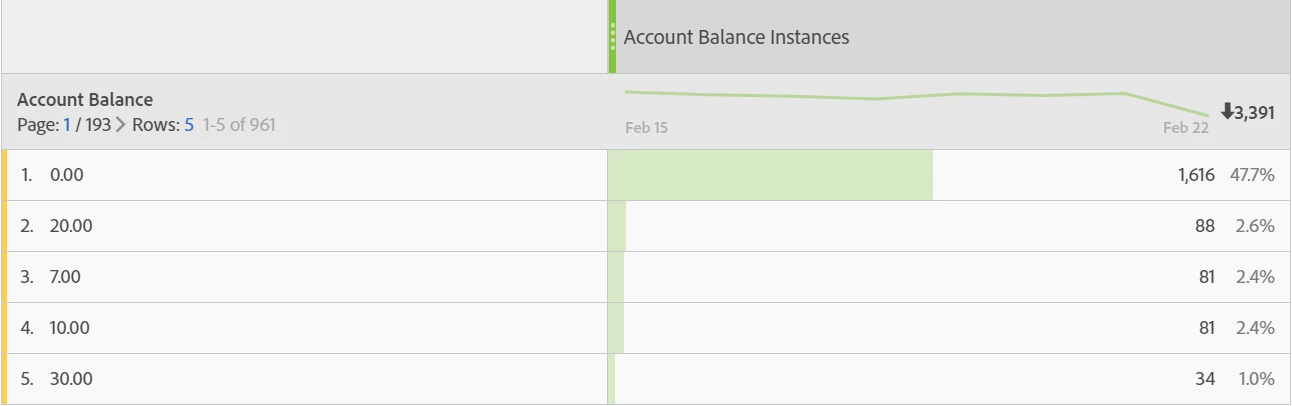This screenshot has height=406, width=1292.
Task: Click the green column drag handle dots
Action: click(612, 37)
